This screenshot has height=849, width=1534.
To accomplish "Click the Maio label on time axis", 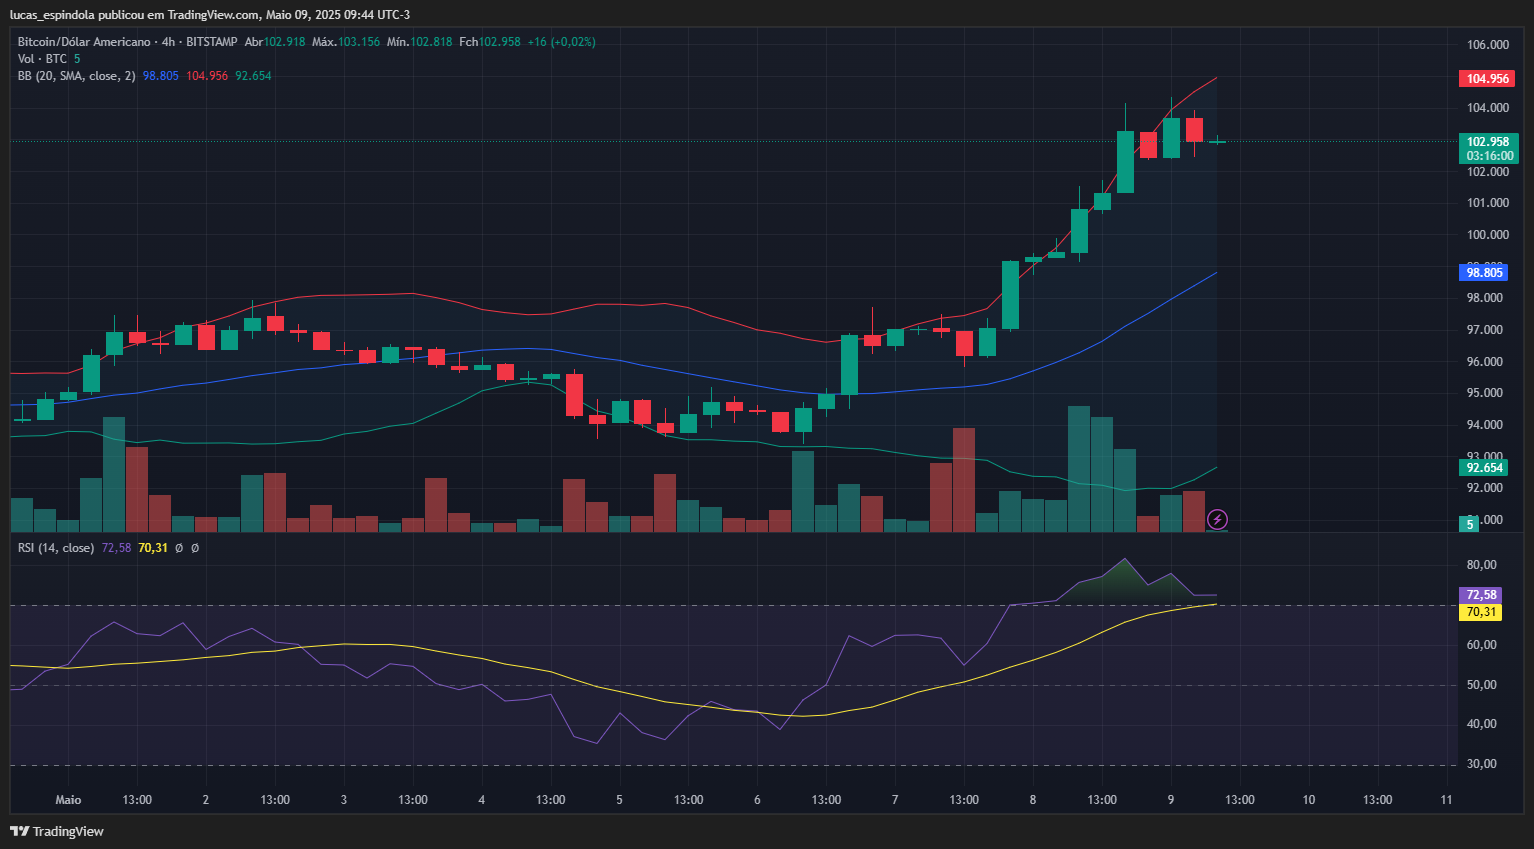I will (68, 800).
